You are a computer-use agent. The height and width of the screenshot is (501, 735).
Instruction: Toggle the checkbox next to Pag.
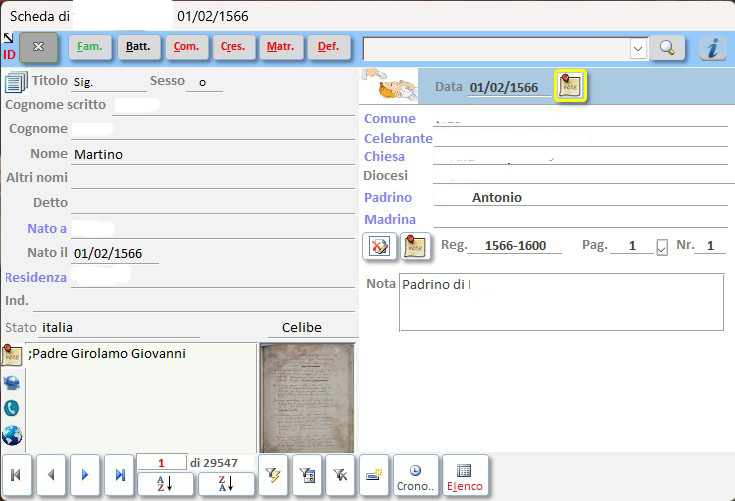pyautogui.click(x=662, y=247)
